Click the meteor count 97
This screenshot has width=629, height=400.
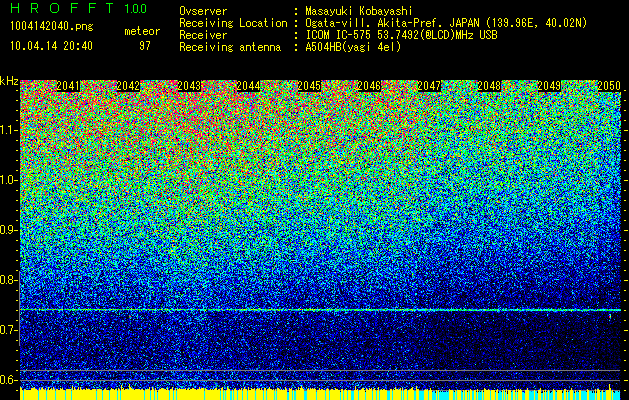145,46
